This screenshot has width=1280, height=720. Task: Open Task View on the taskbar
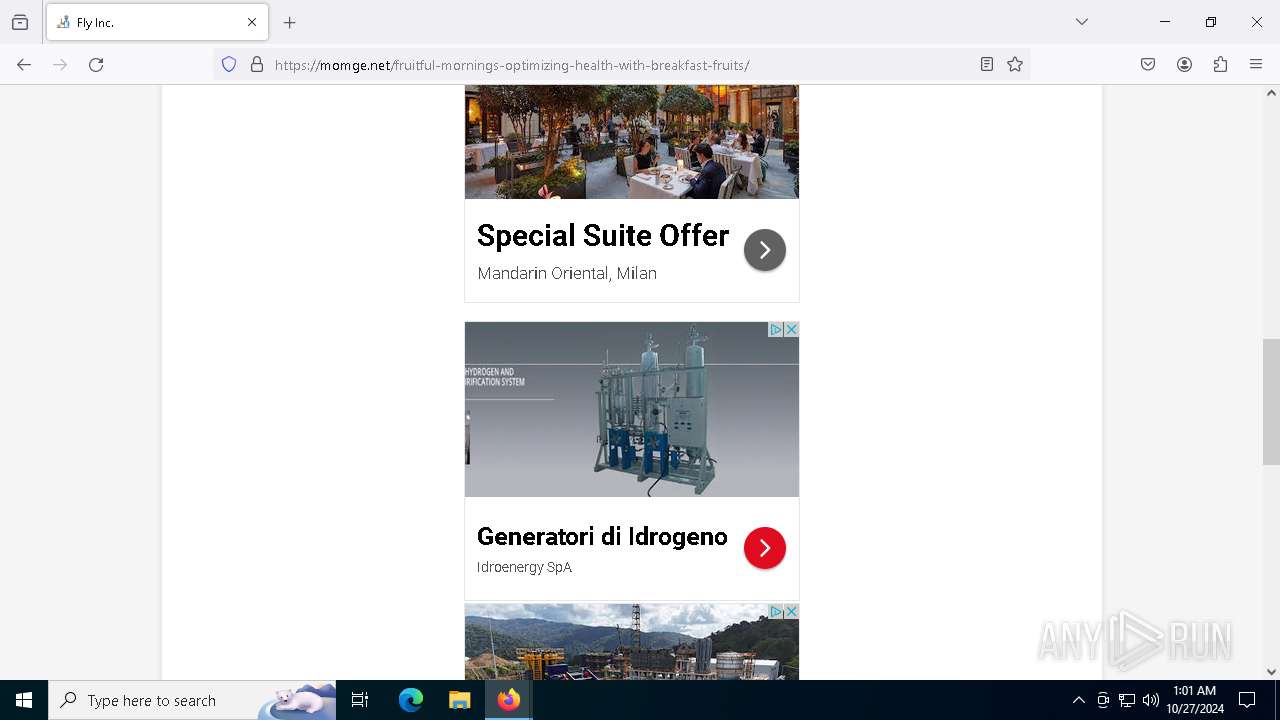360,700
